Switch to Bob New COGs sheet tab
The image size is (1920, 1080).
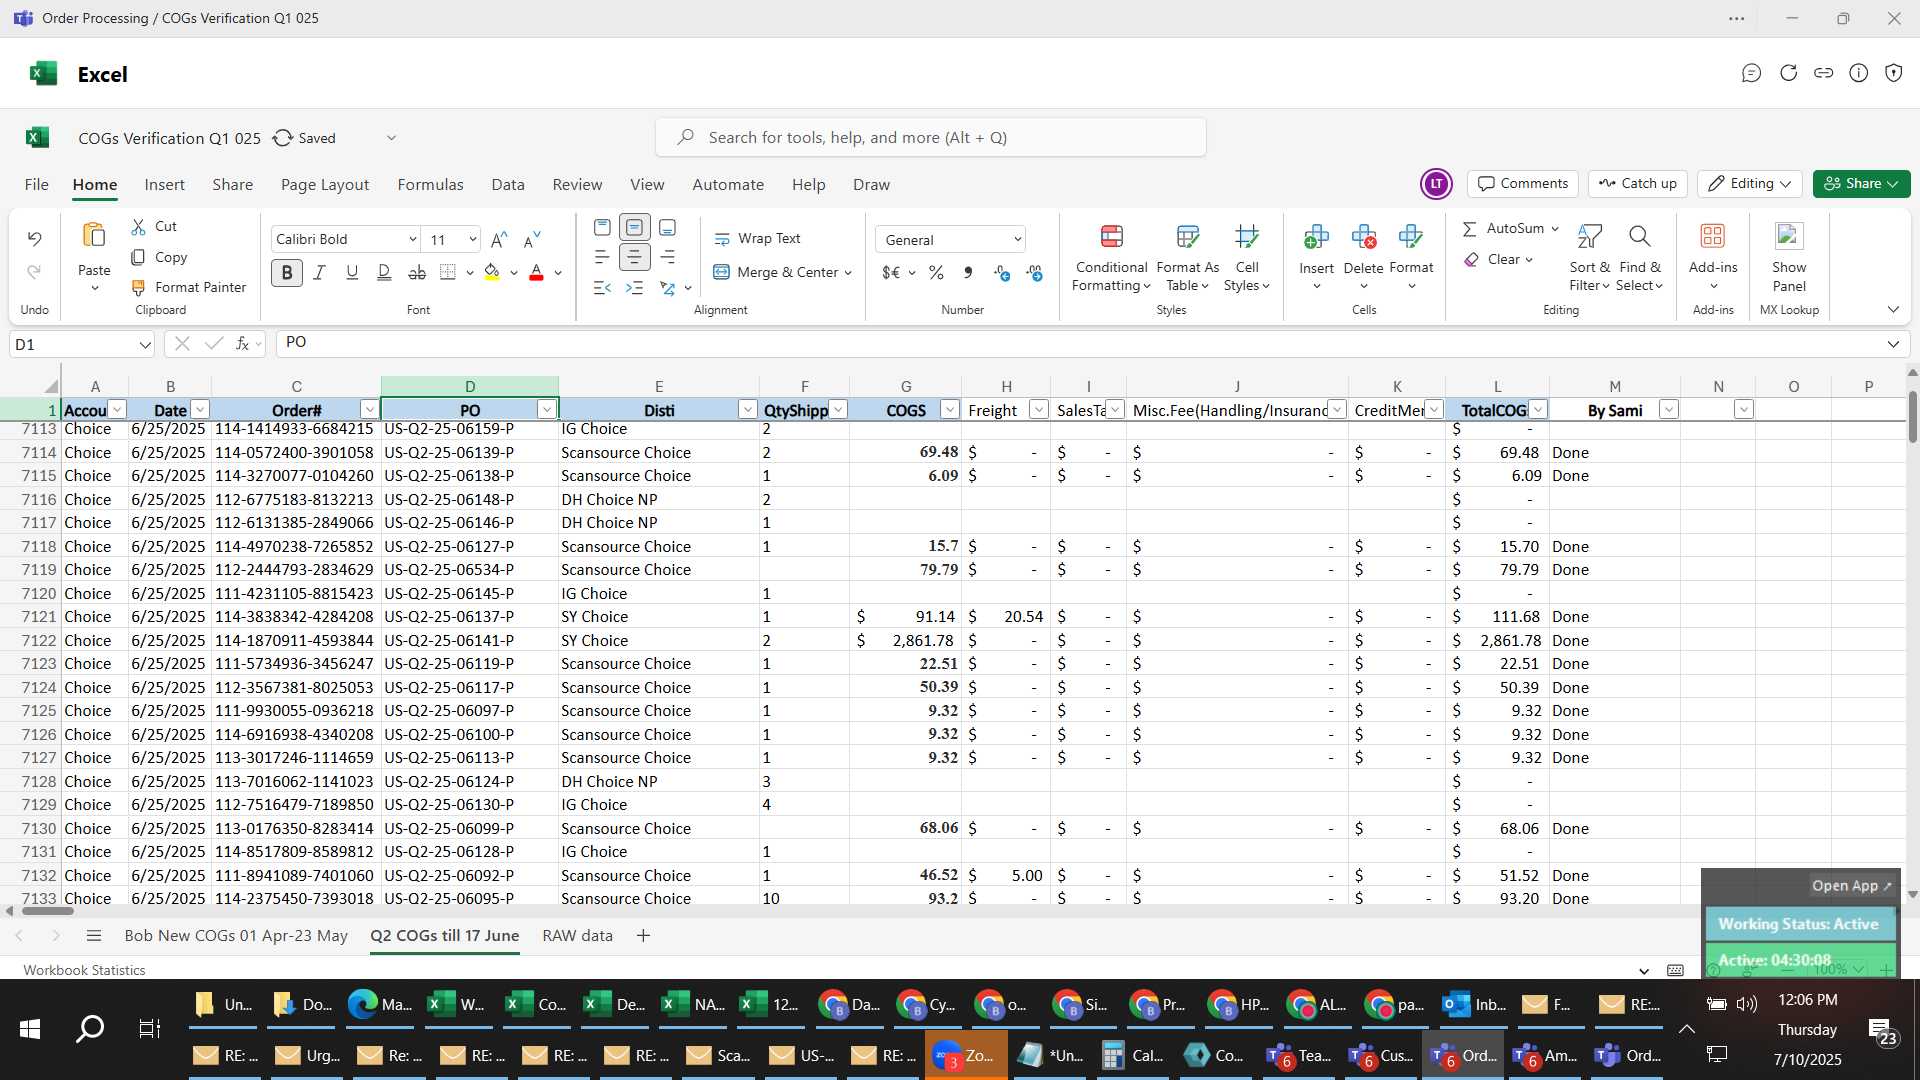[x=236, y=936]
